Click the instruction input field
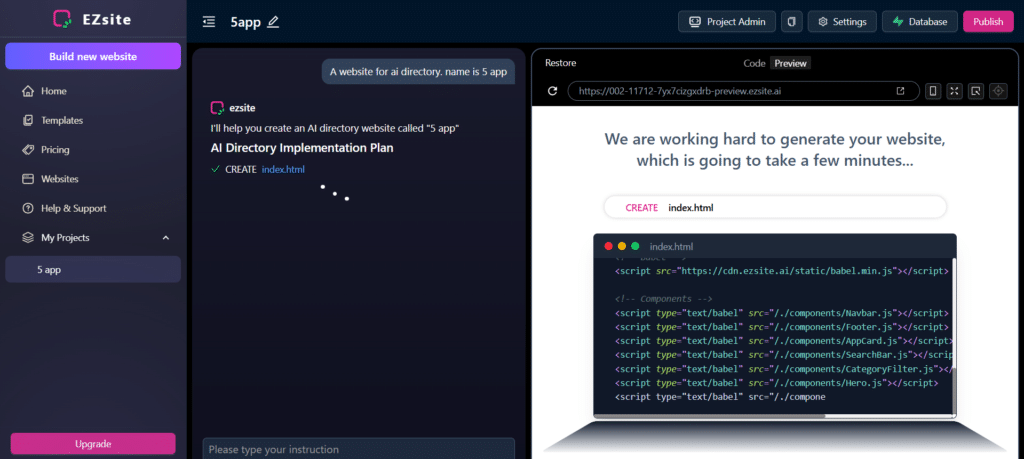 point(359,449)
